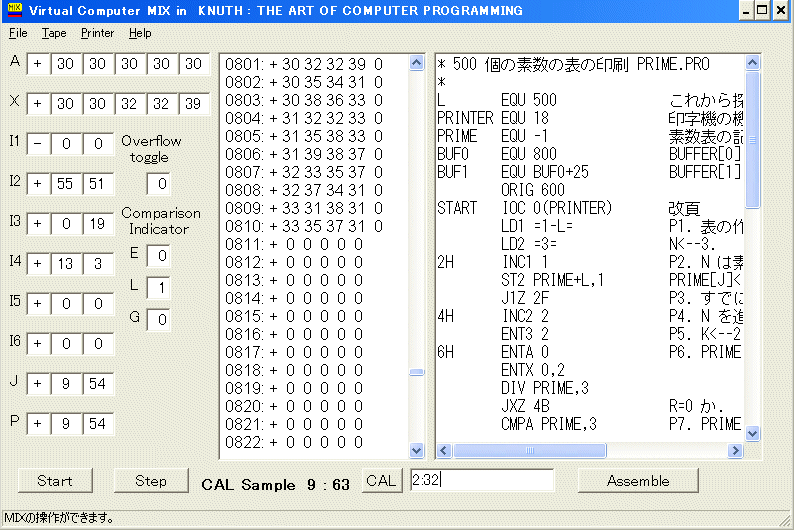This screenshot has height=530, width=794.
Task: Select memory row 0810
Action: pos(304,226)
